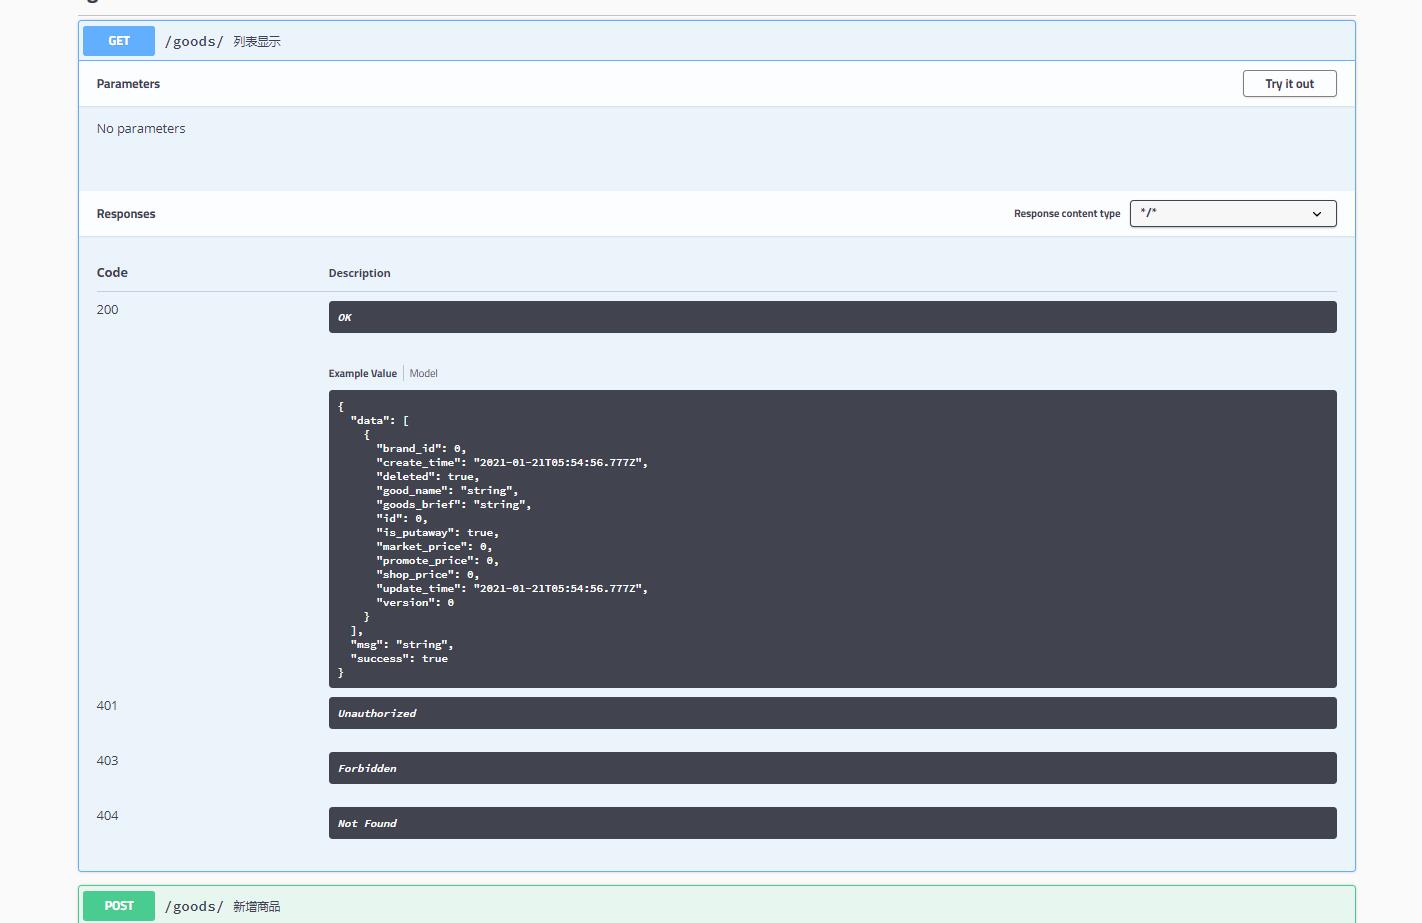
Task: Click the "good_name": "string" line
Action: pos(447,491)
